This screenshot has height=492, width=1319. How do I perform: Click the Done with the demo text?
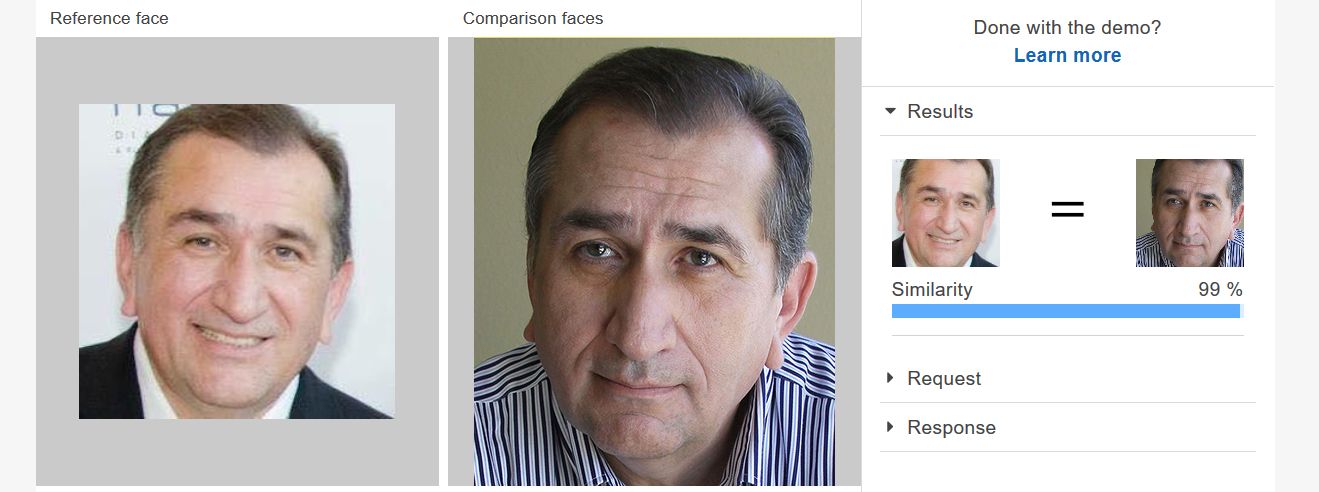(1067, 27)
